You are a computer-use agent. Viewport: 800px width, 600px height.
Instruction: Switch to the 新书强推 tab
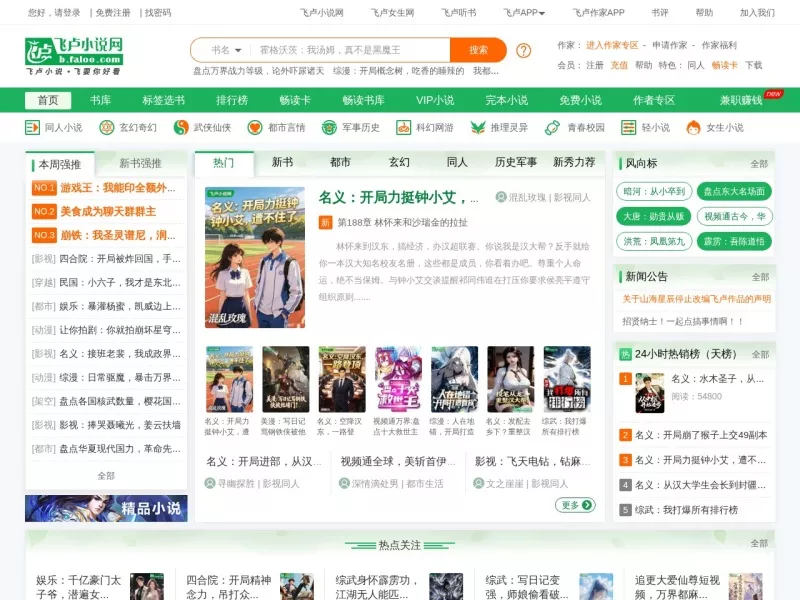point(140,163)
